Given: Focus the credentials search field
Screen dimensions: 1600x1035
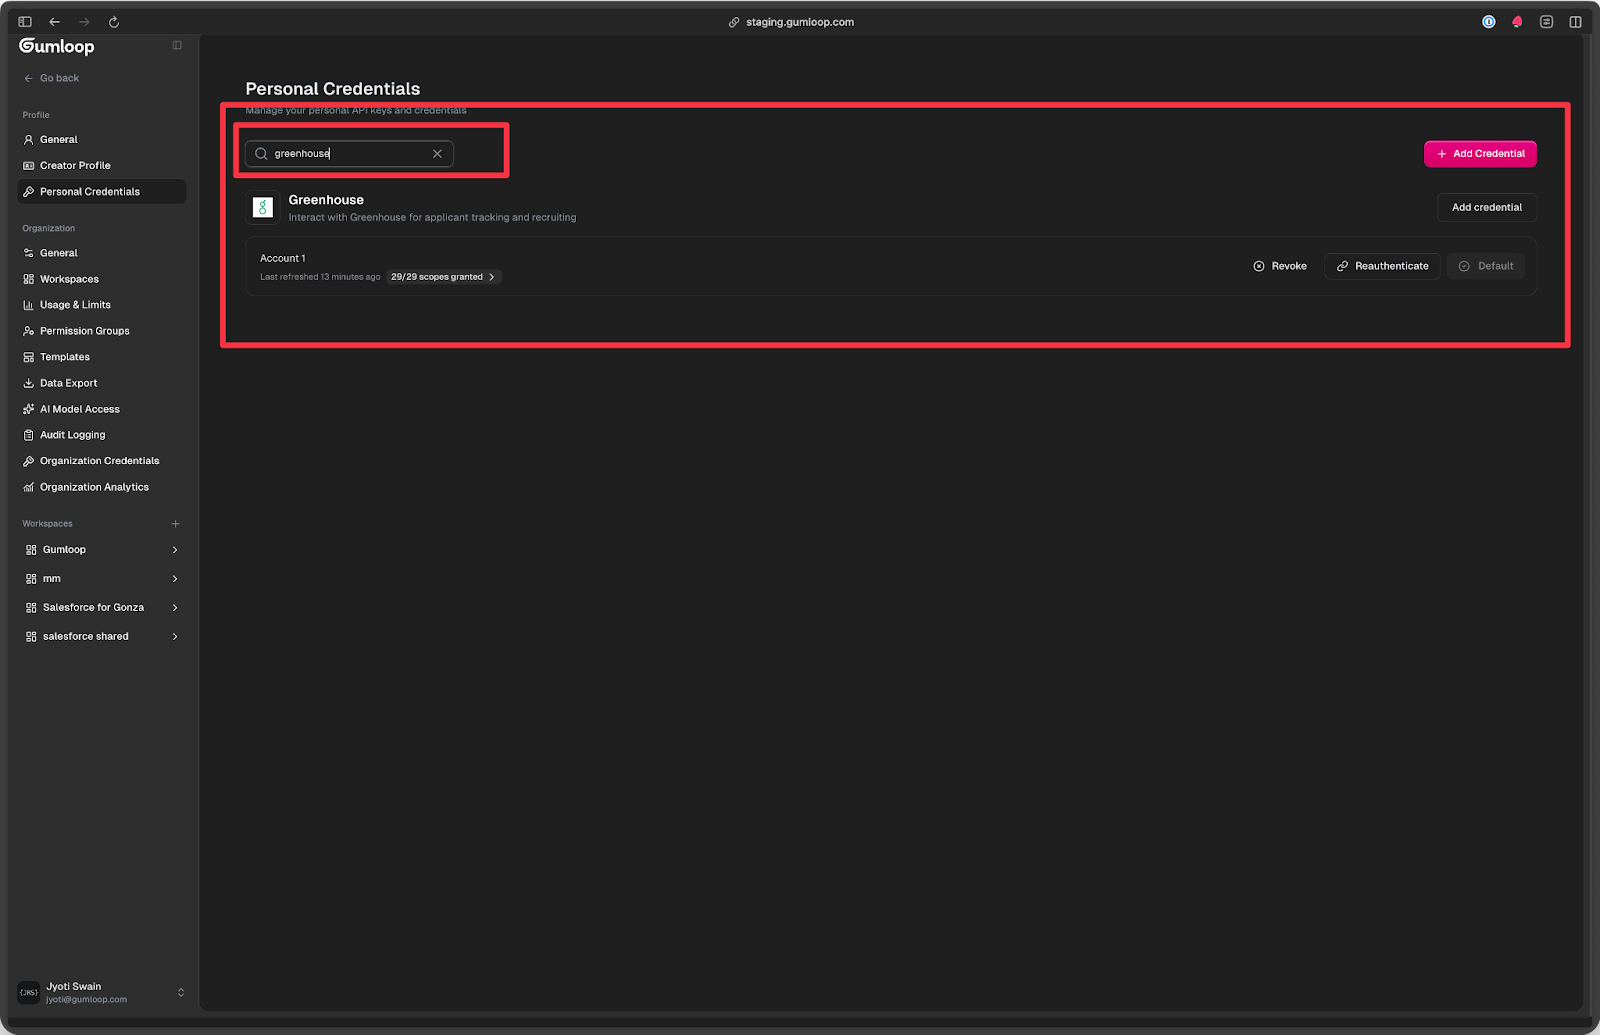Looking at the screenshot, I should tap(350, 154).
